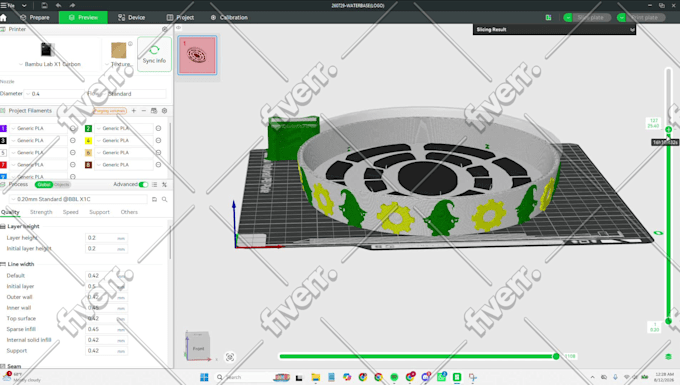Screen dimensions: 680x385
Task: Click the Home icon in top bar
Action: point(3,18)
